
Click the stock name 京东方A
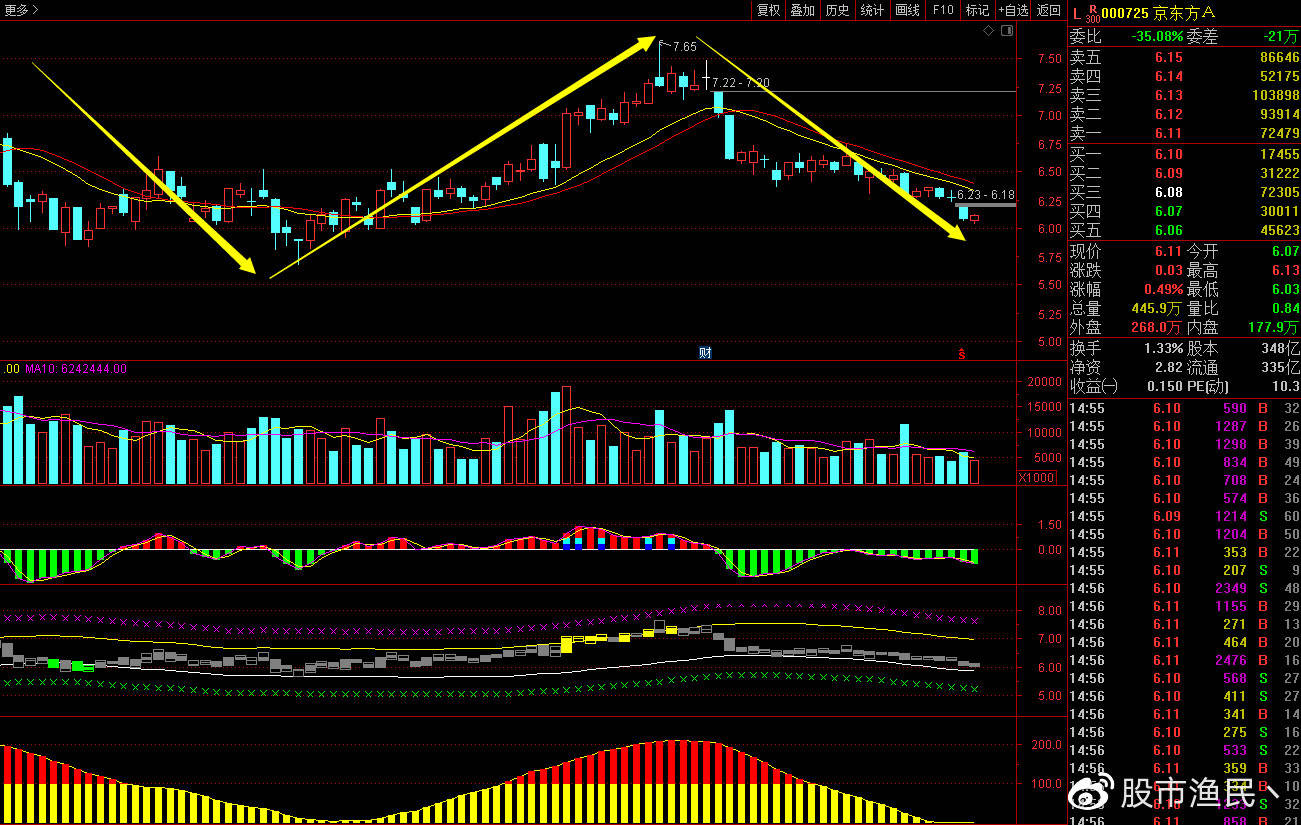1185,13
